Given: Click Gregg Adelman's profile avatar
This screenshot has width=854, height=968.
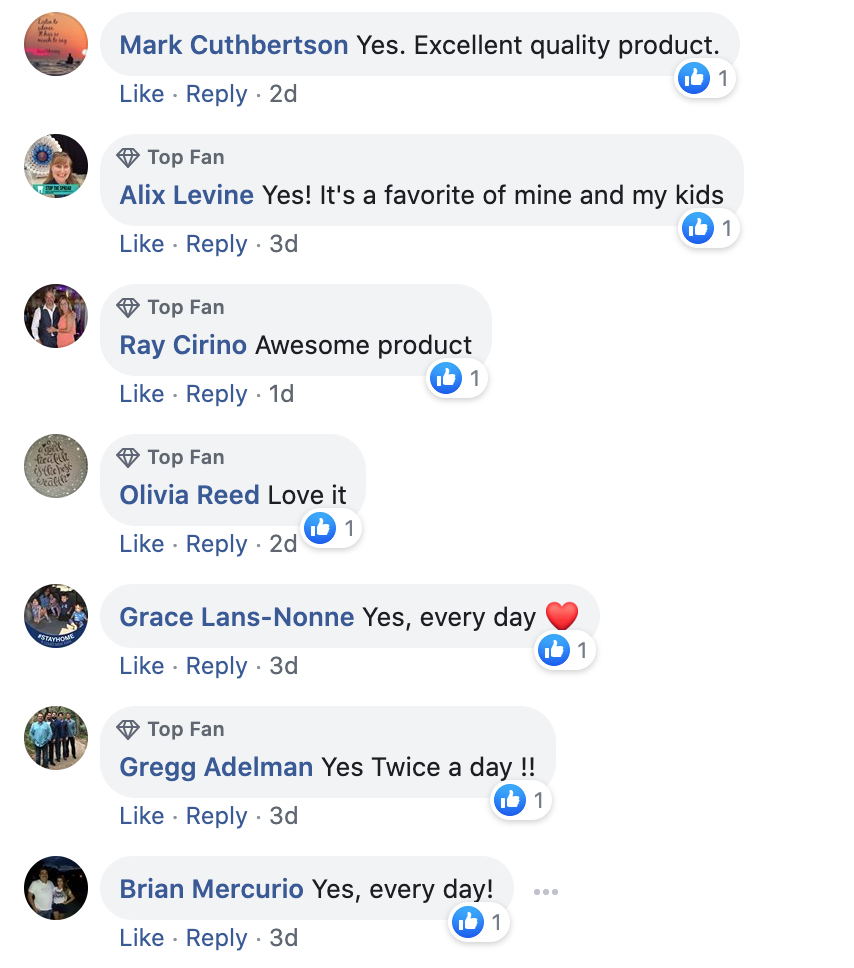Looking at the screenshot, I should (x=56, y=738).
